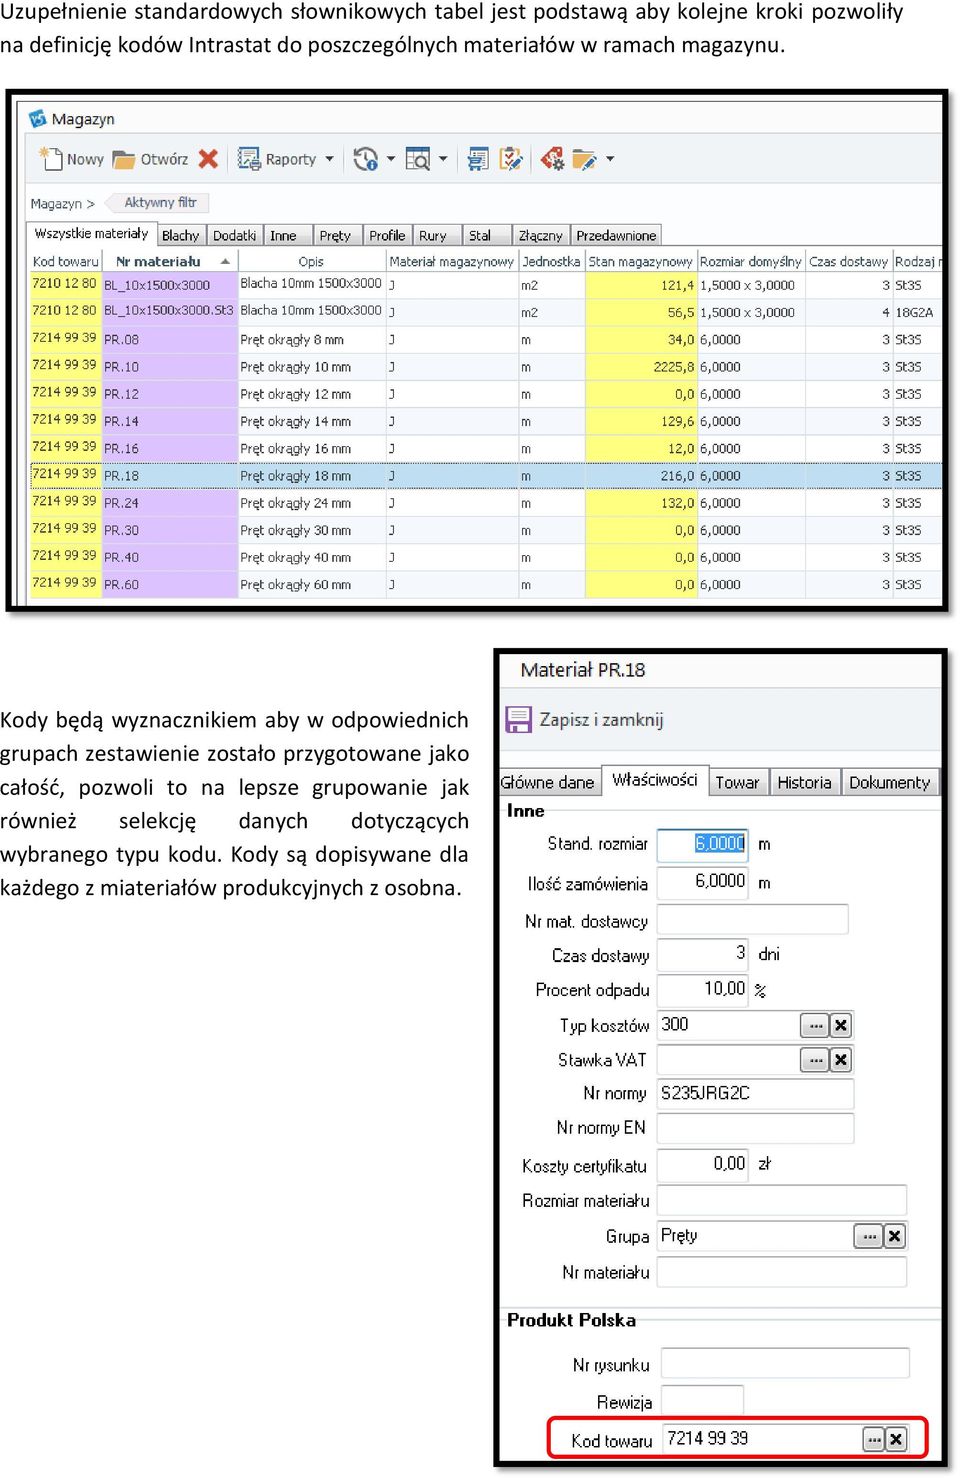Viewport: 960px width, 1478px height.
Task: Expand the history clock dropdown arrow
Action: tap(391, 159)
